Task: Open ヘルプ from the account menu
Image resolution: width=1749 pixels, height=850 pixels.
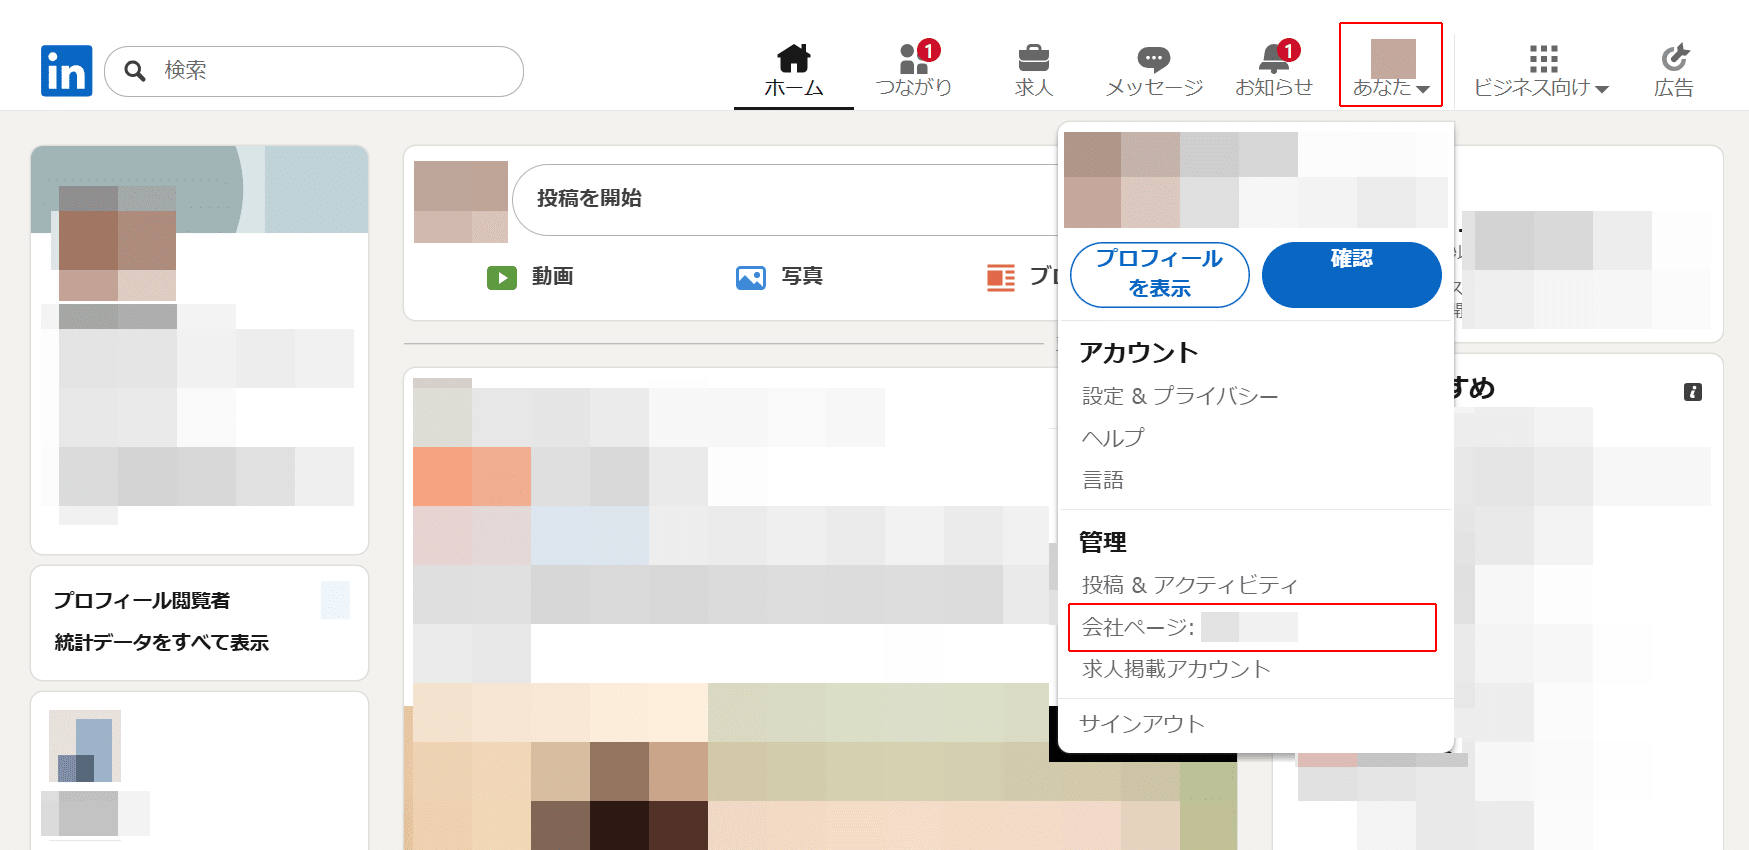Action: [1112, 438]
